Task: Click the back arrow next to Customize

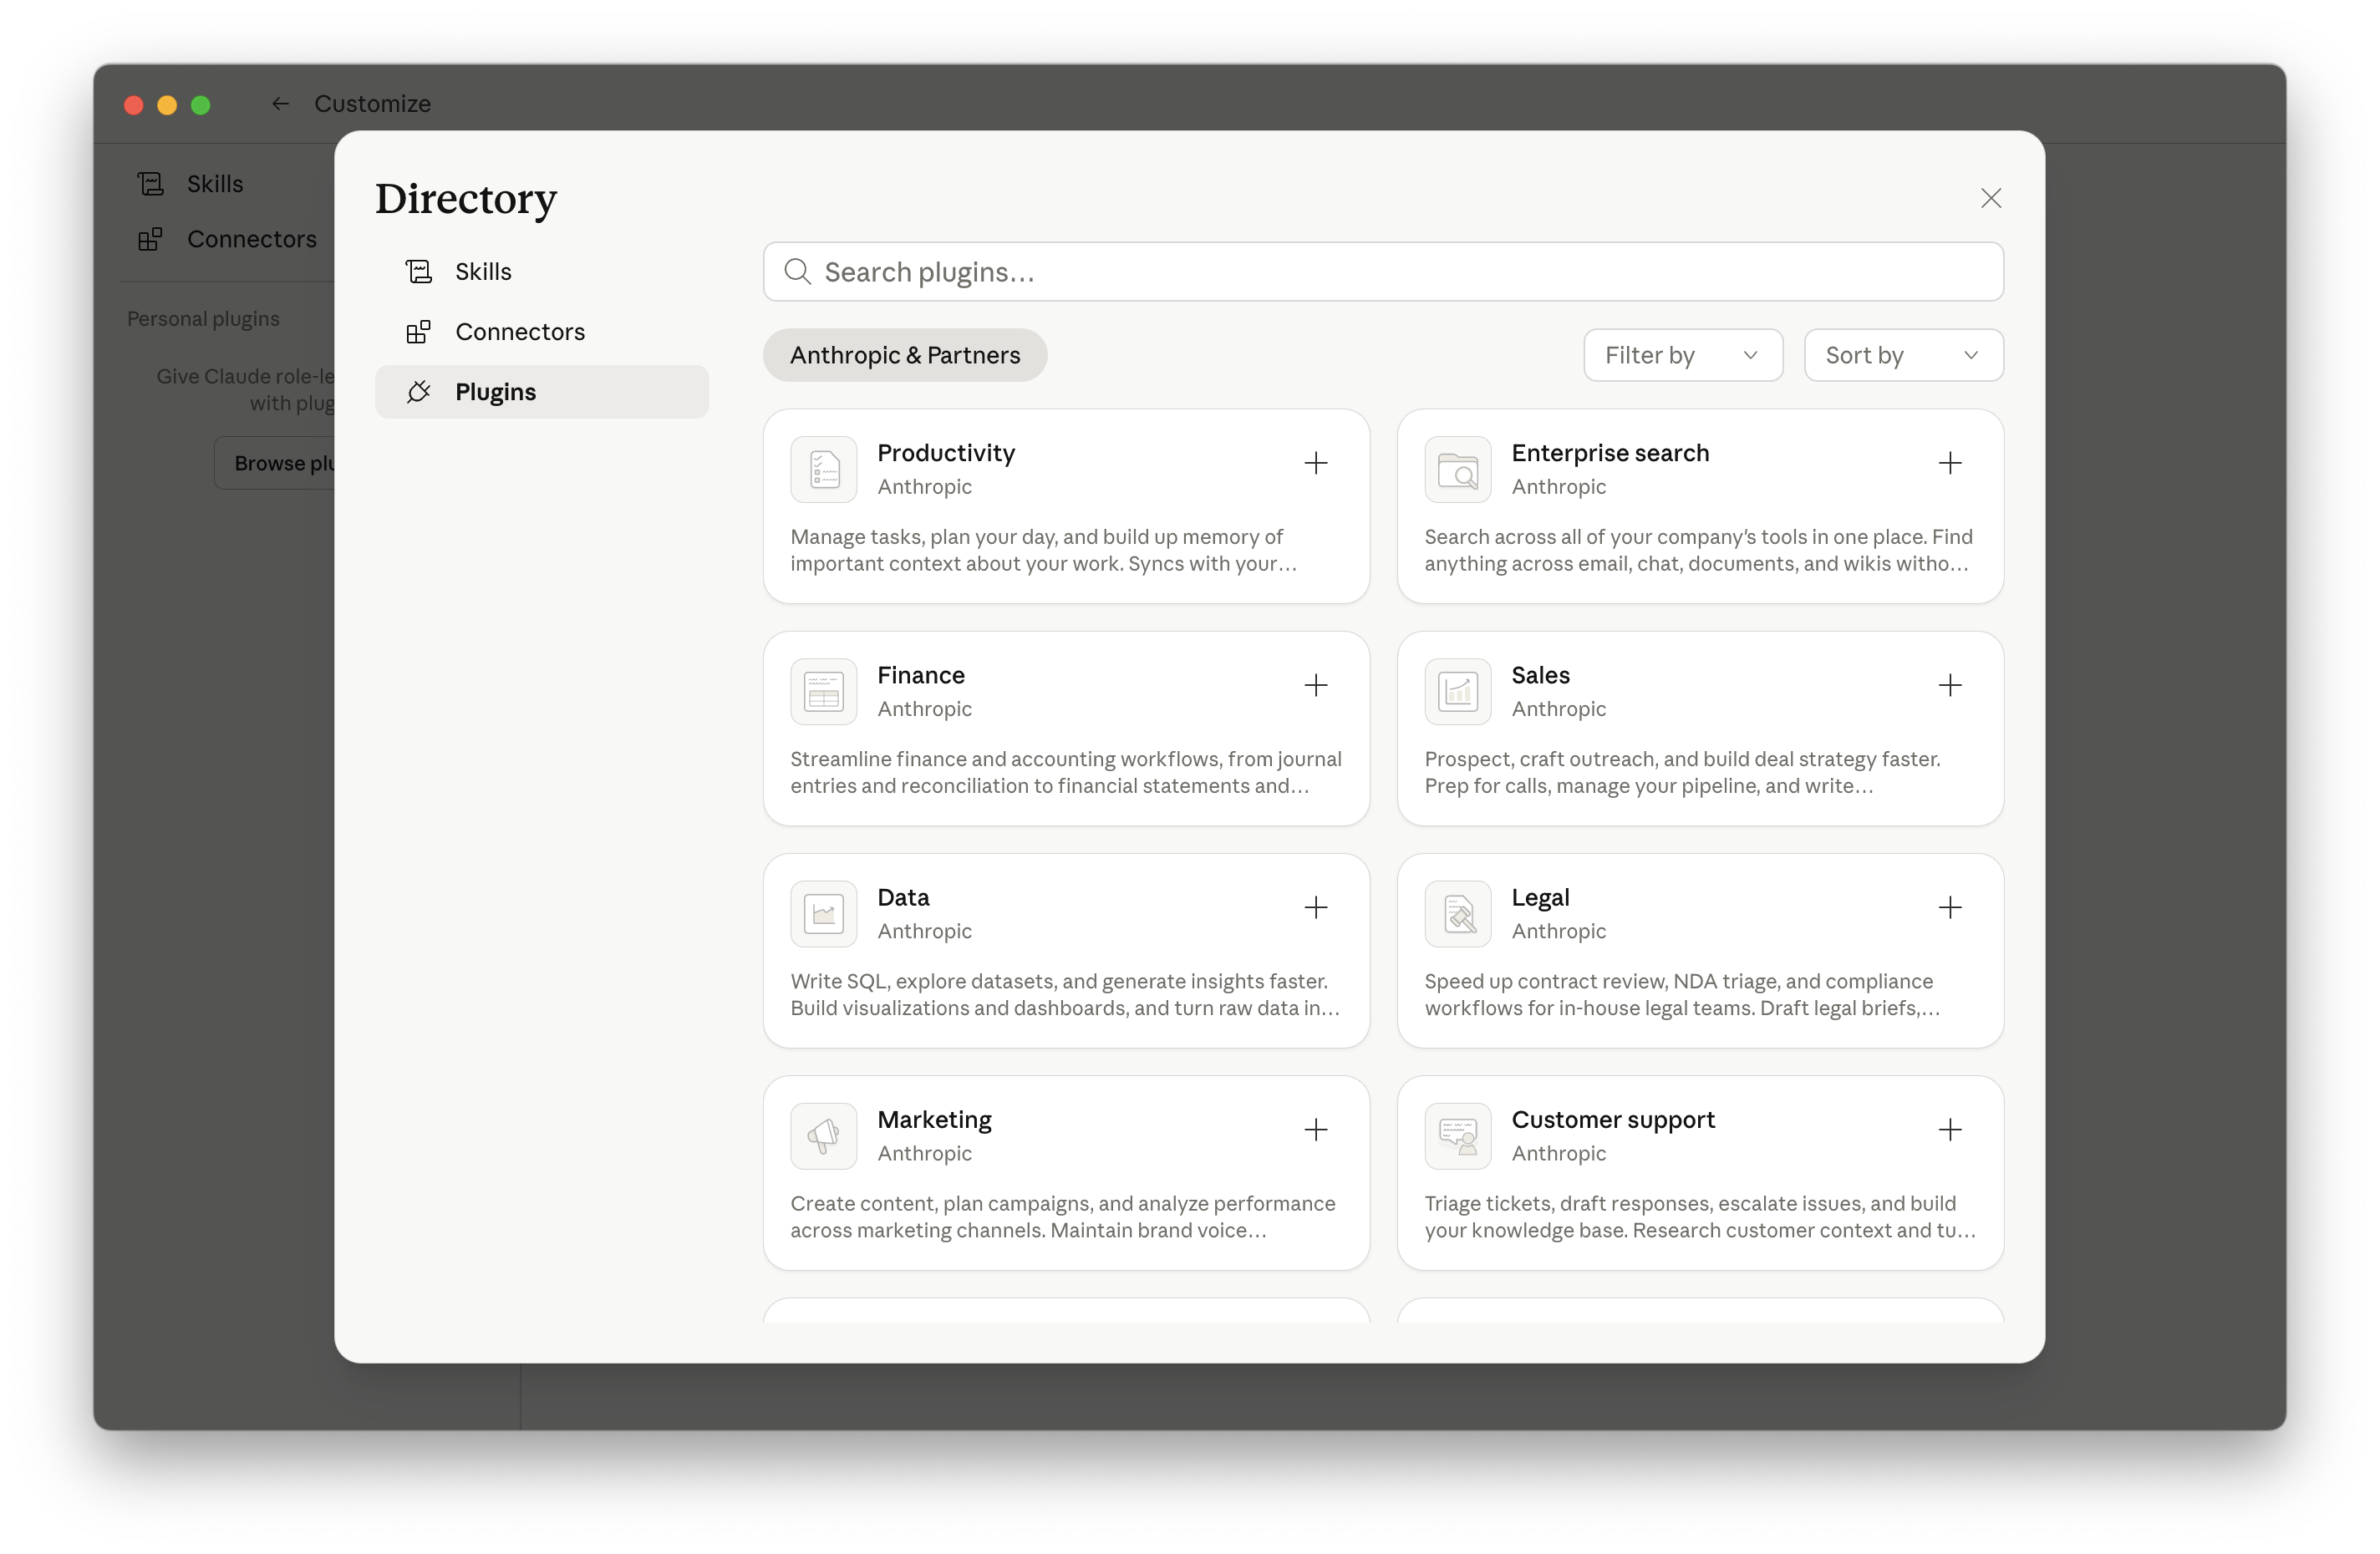Action: tap(280, 104)
